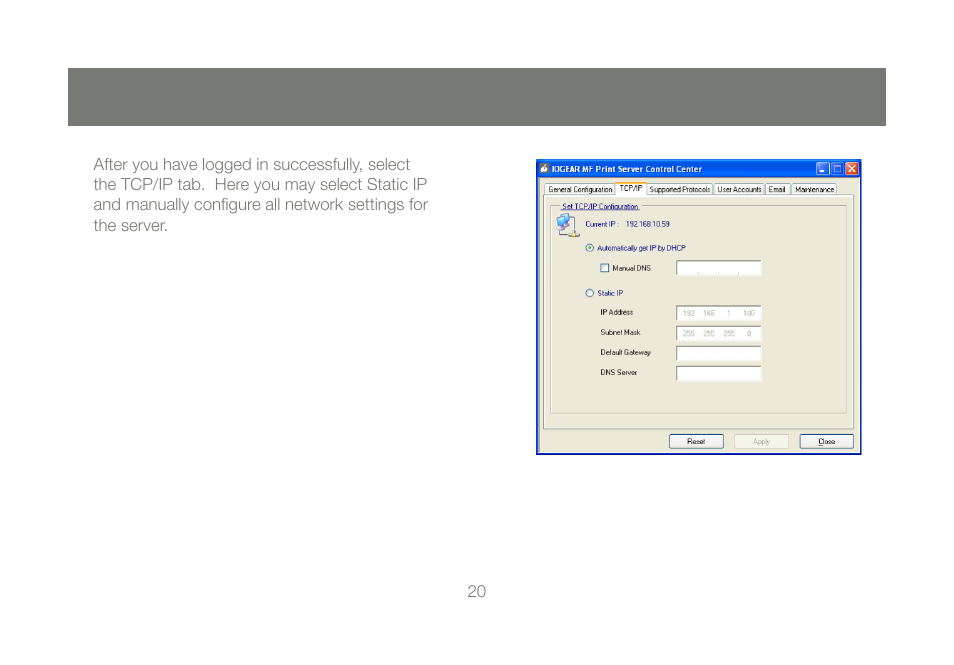Screen dimensions: 954x665
Task: Maximize the Print Server Control Center window
Action: (x=837, y=169)
